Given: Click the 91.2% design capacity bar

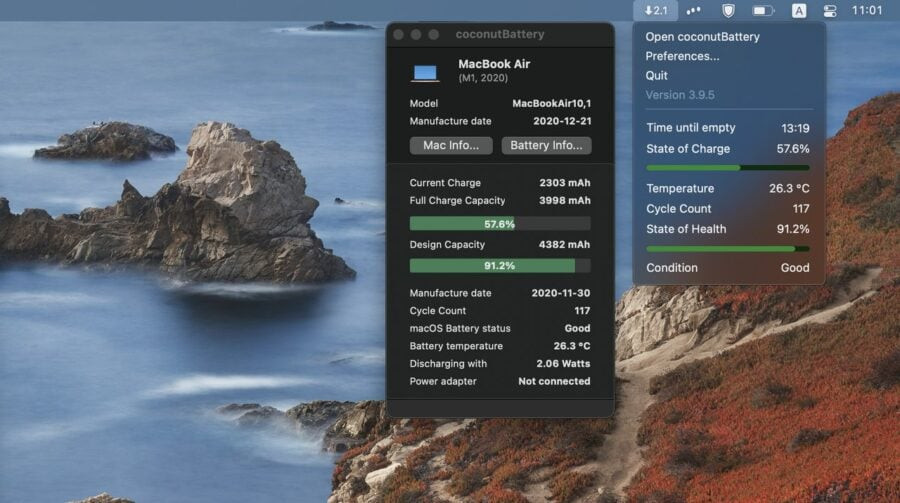Looking at the screenshot, I should (x=500, y=265).
